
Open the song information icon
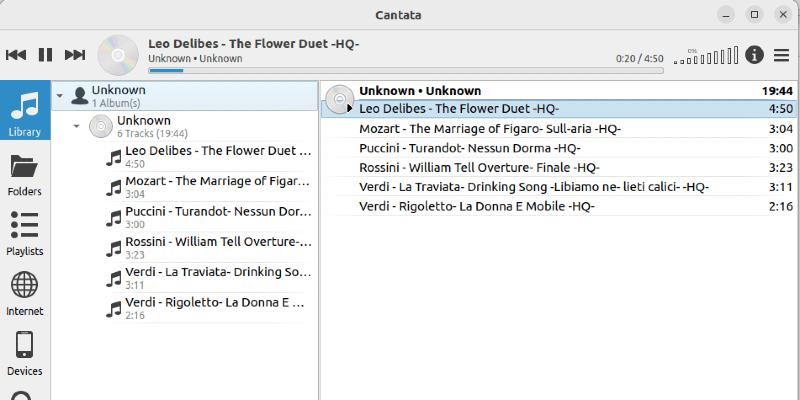(x=754, y=55)
